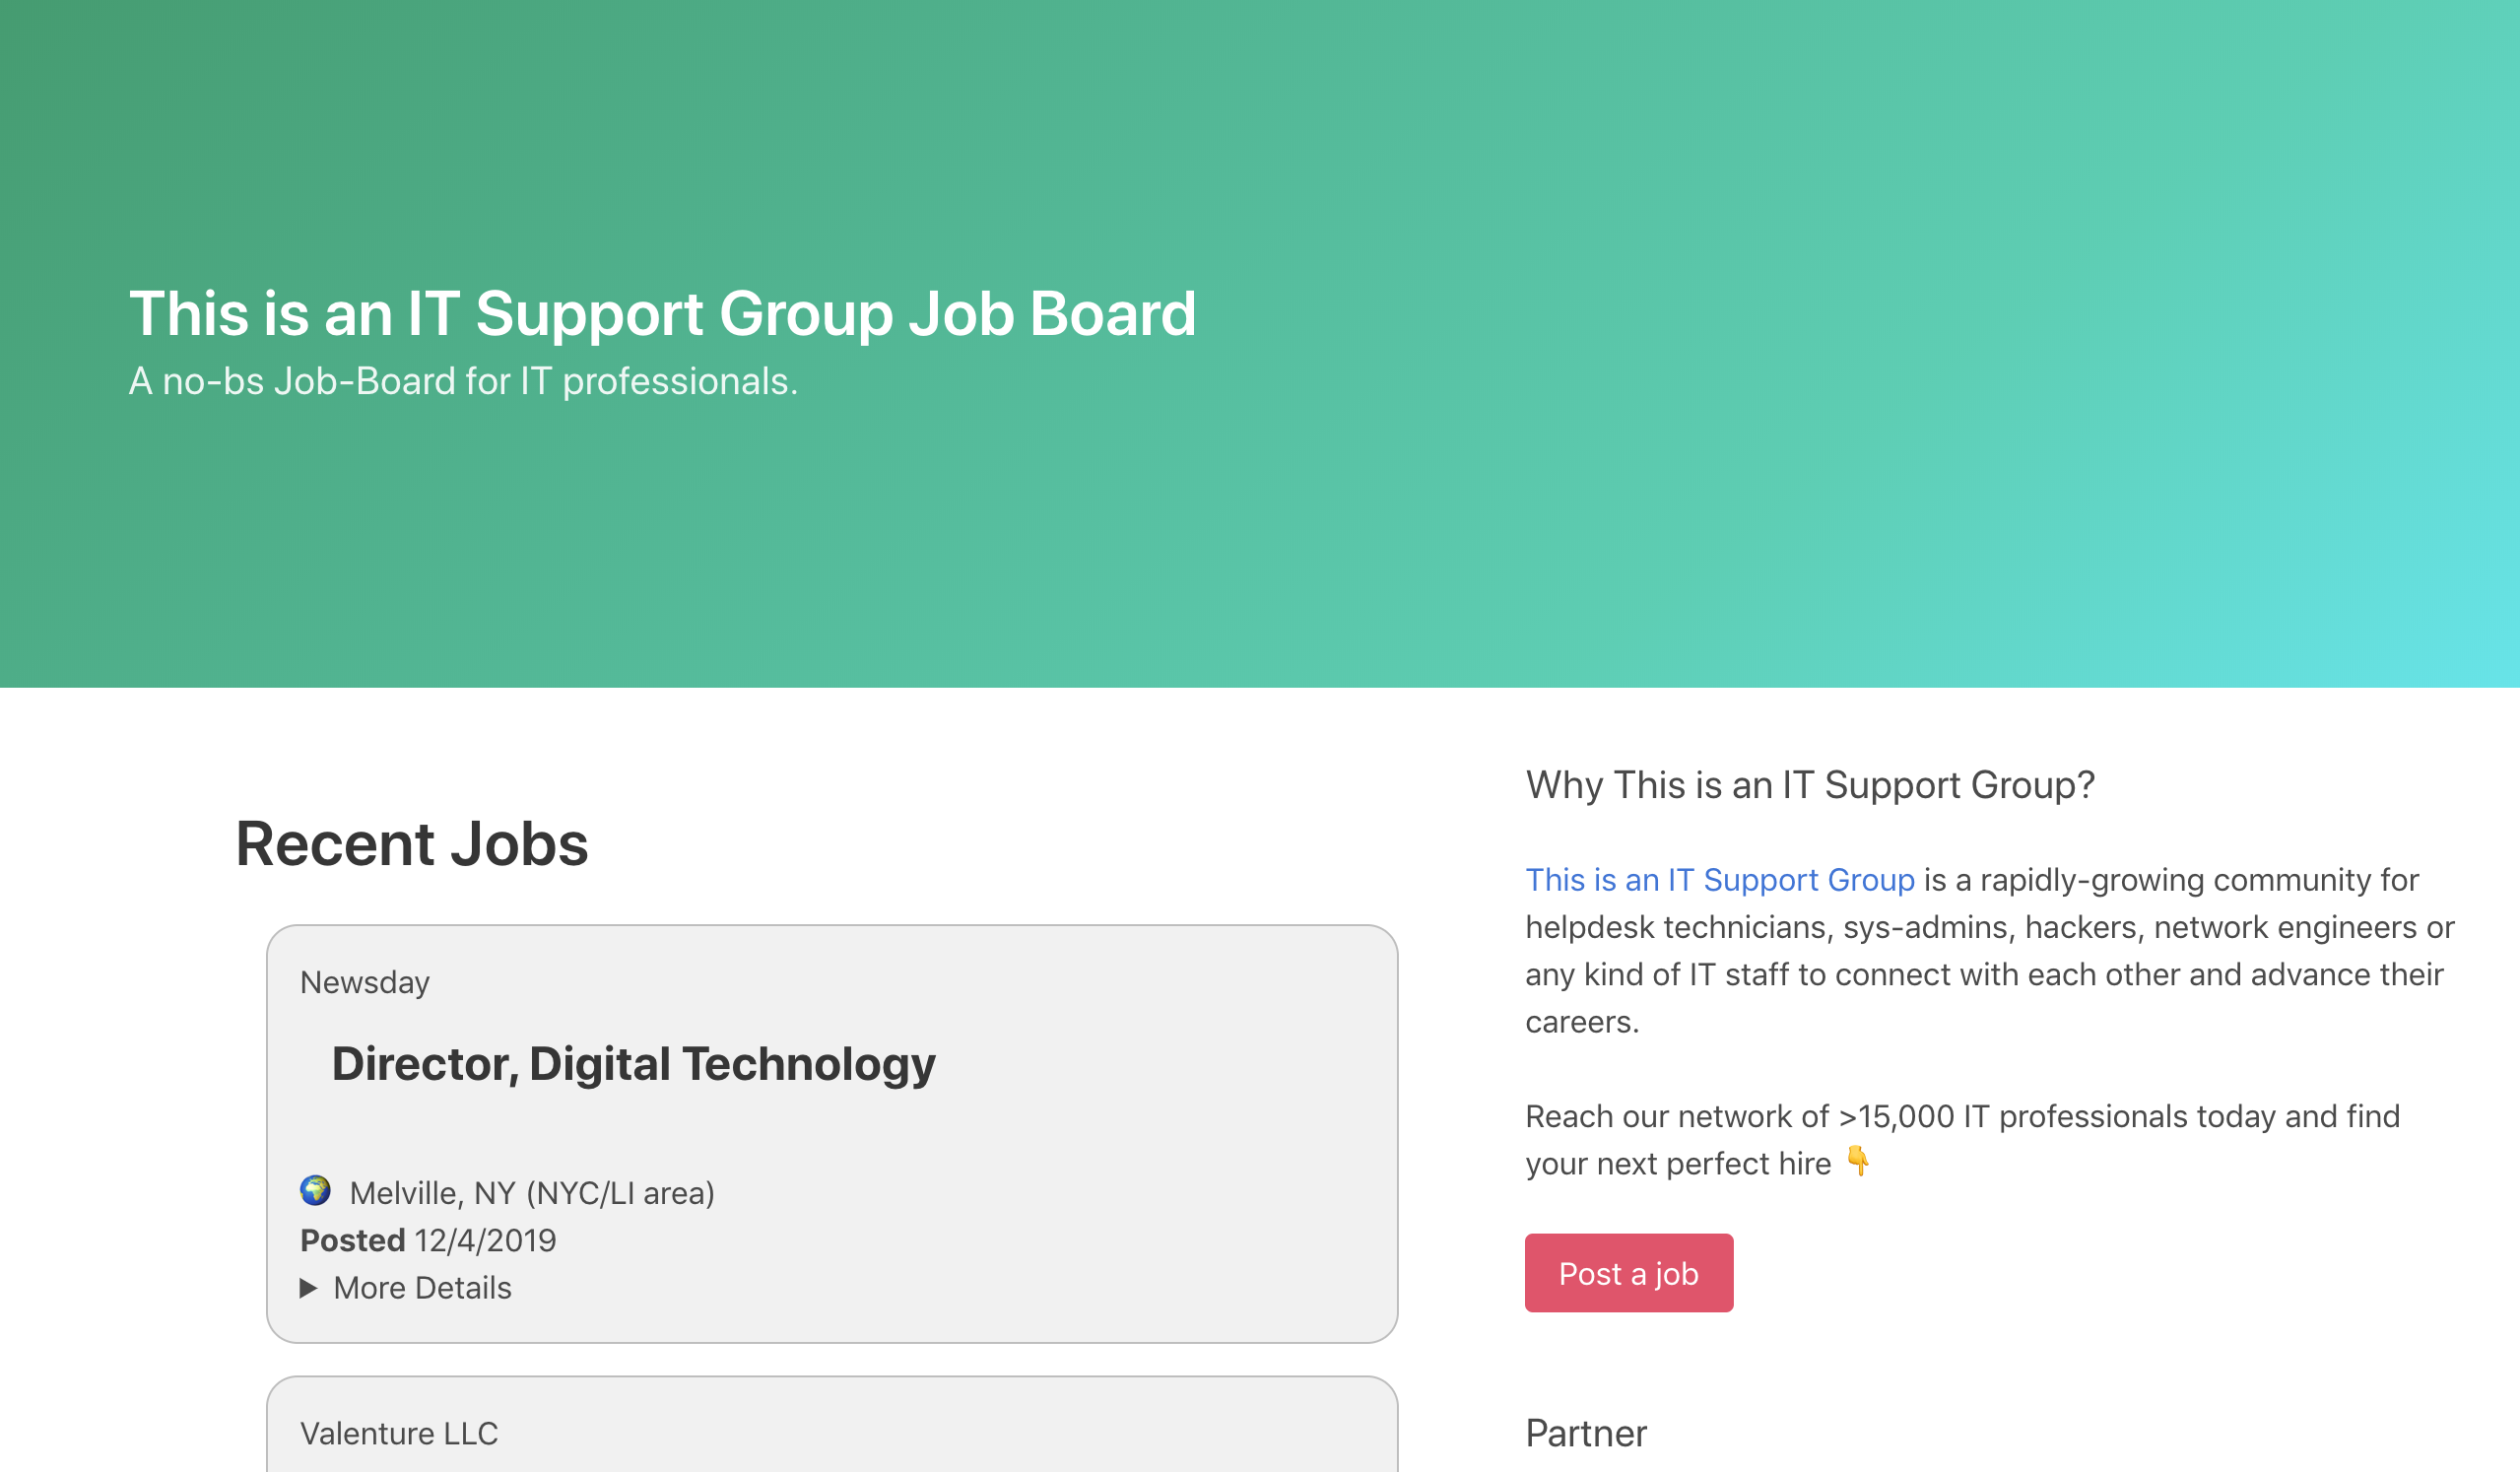Click the Valenture LLC company name
Screen dimensions: 2520x1472
point(400,1433)
